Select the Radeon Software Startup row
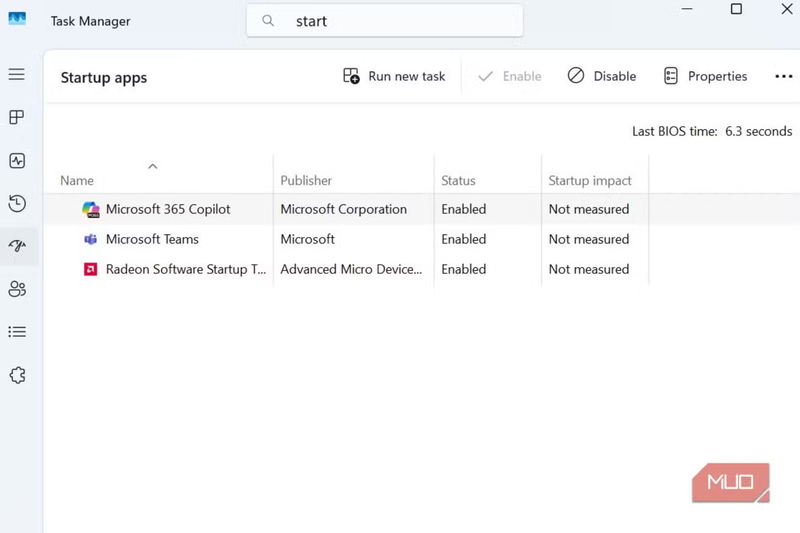The width and height of the screenshot is (800, 533). tap(422, 269)
